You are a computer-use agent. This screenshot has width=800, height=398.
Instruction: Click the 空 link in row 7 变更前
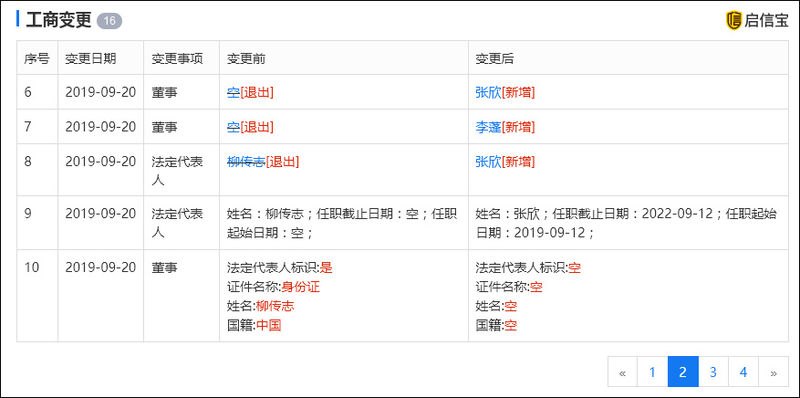[x=233, y=127]
